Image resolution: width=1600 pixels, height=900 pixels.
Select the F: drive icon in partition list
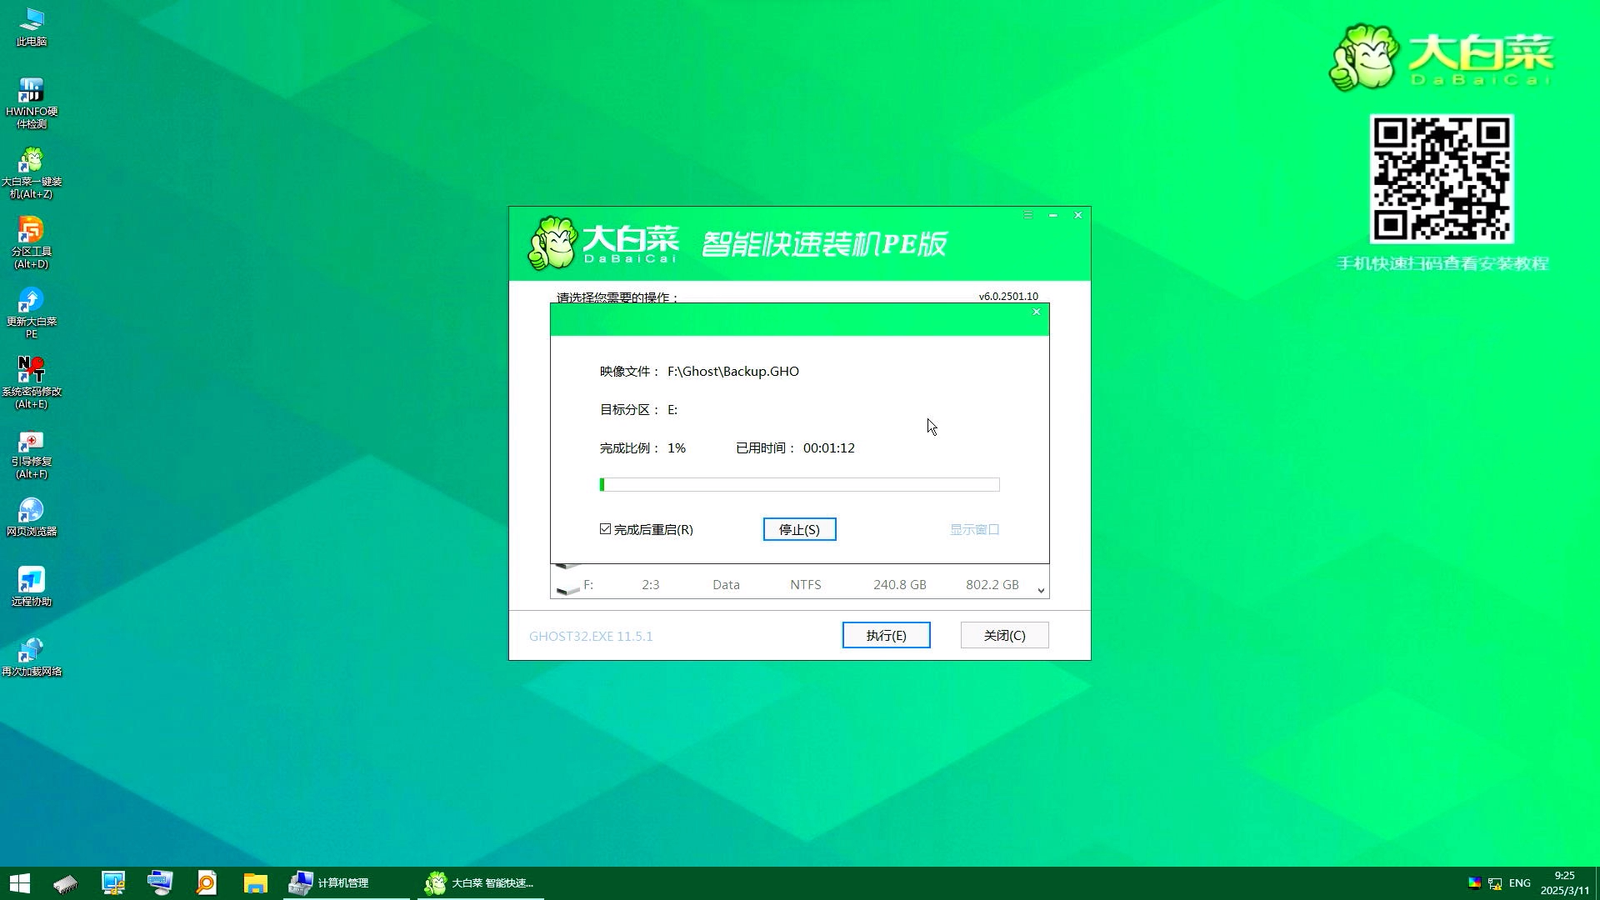[x=567, y=589]
